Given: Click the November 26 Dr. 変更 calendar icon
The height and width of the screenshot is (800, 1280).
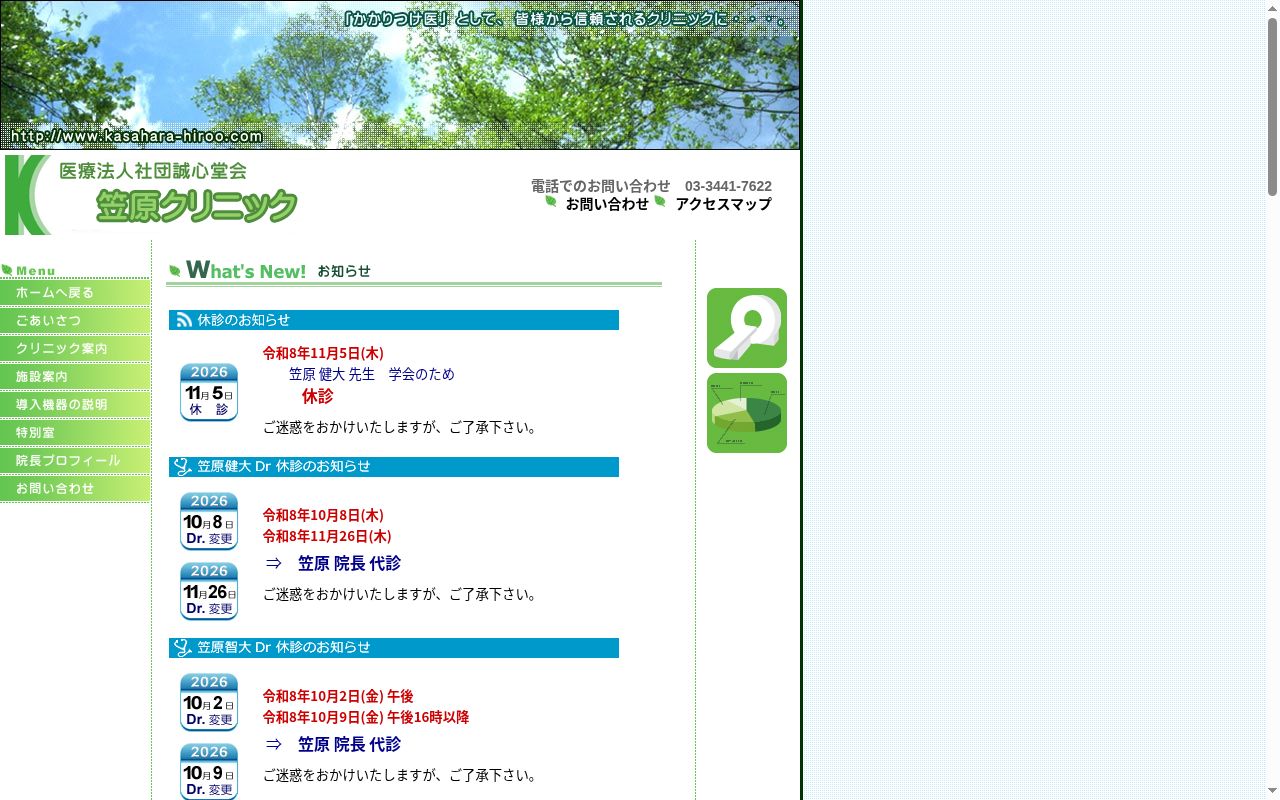Looking at the screenshot, I should click(209, 591).
